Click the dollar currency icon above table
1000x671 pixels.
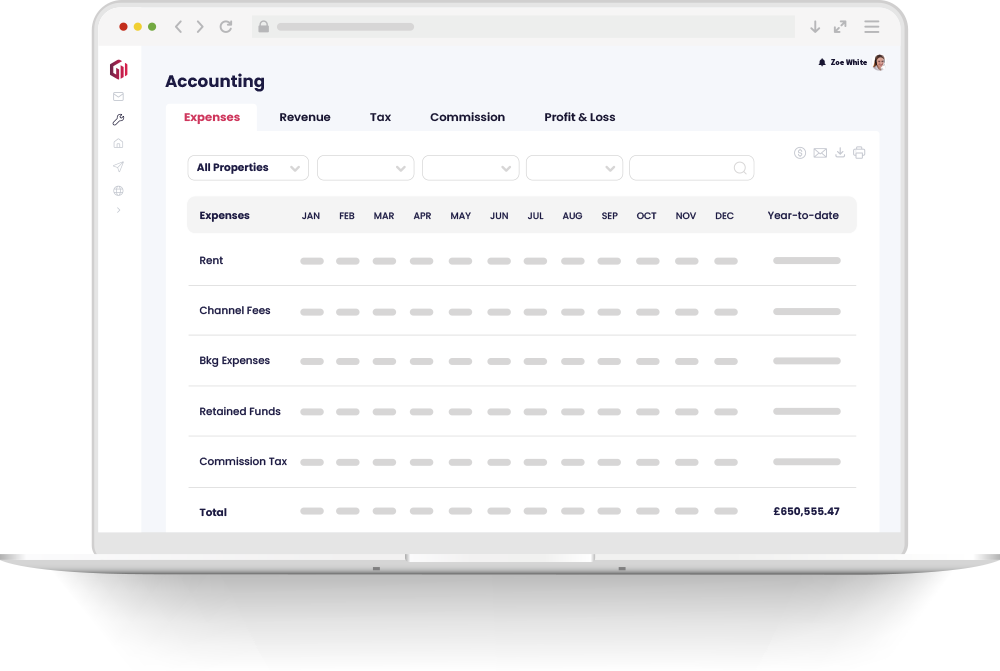(x=800, y=153)
